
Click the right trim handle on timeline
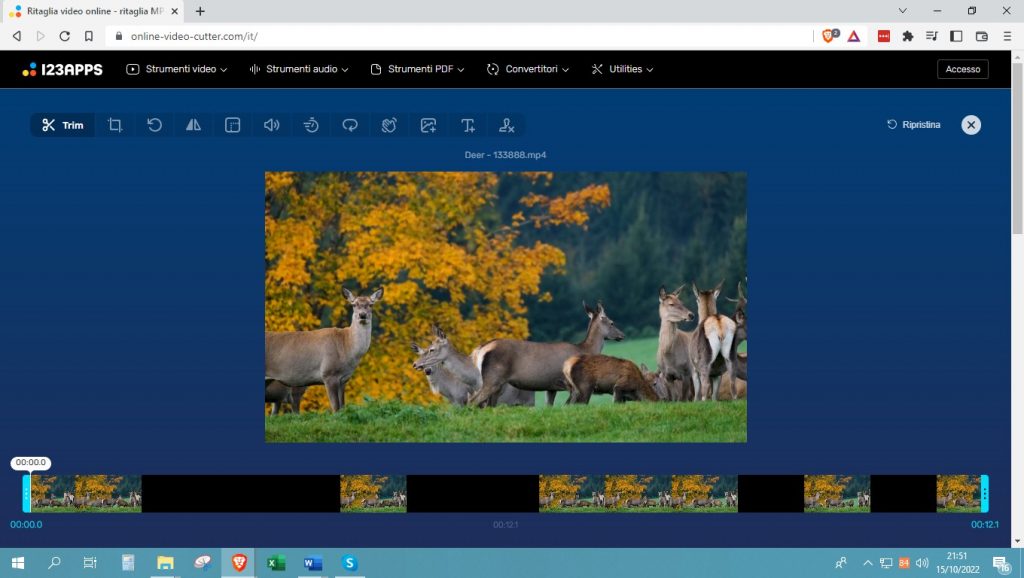[984, 494]
